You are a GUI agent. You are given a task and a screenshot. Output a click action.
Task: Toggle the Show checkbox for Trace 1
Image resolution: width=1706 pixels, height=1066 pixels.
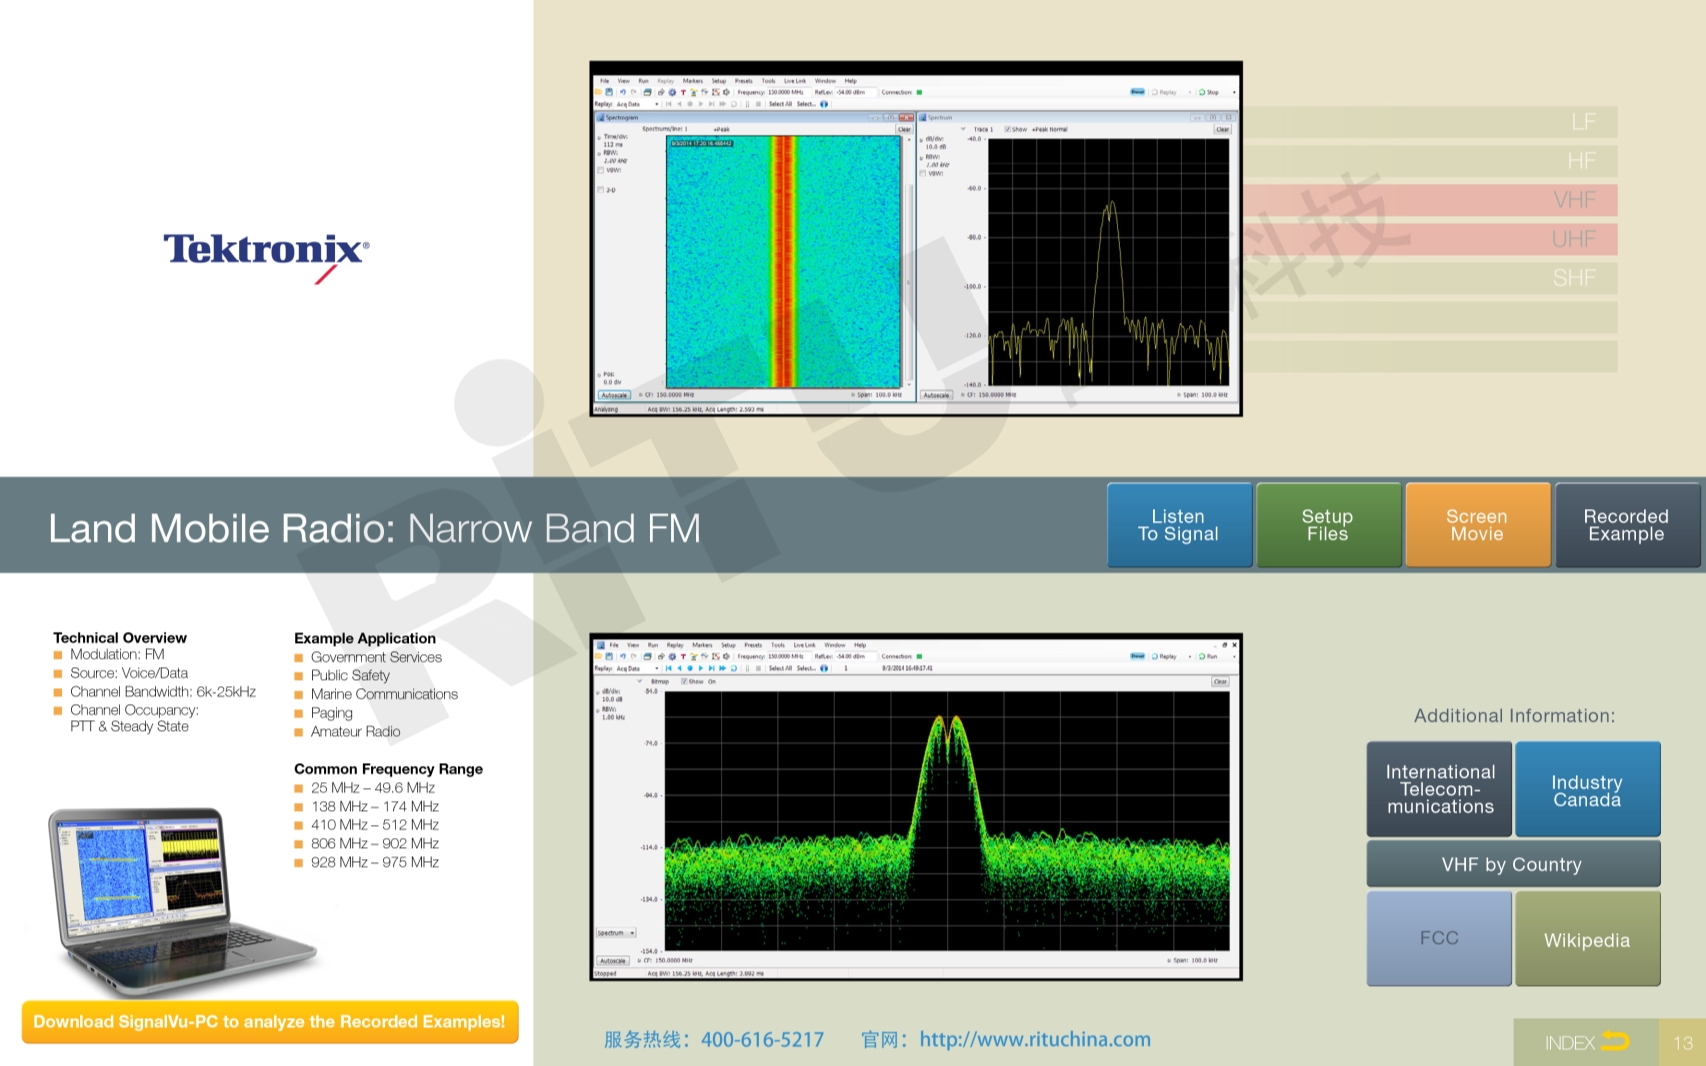pyautogui.click(x=1008, y=129)
